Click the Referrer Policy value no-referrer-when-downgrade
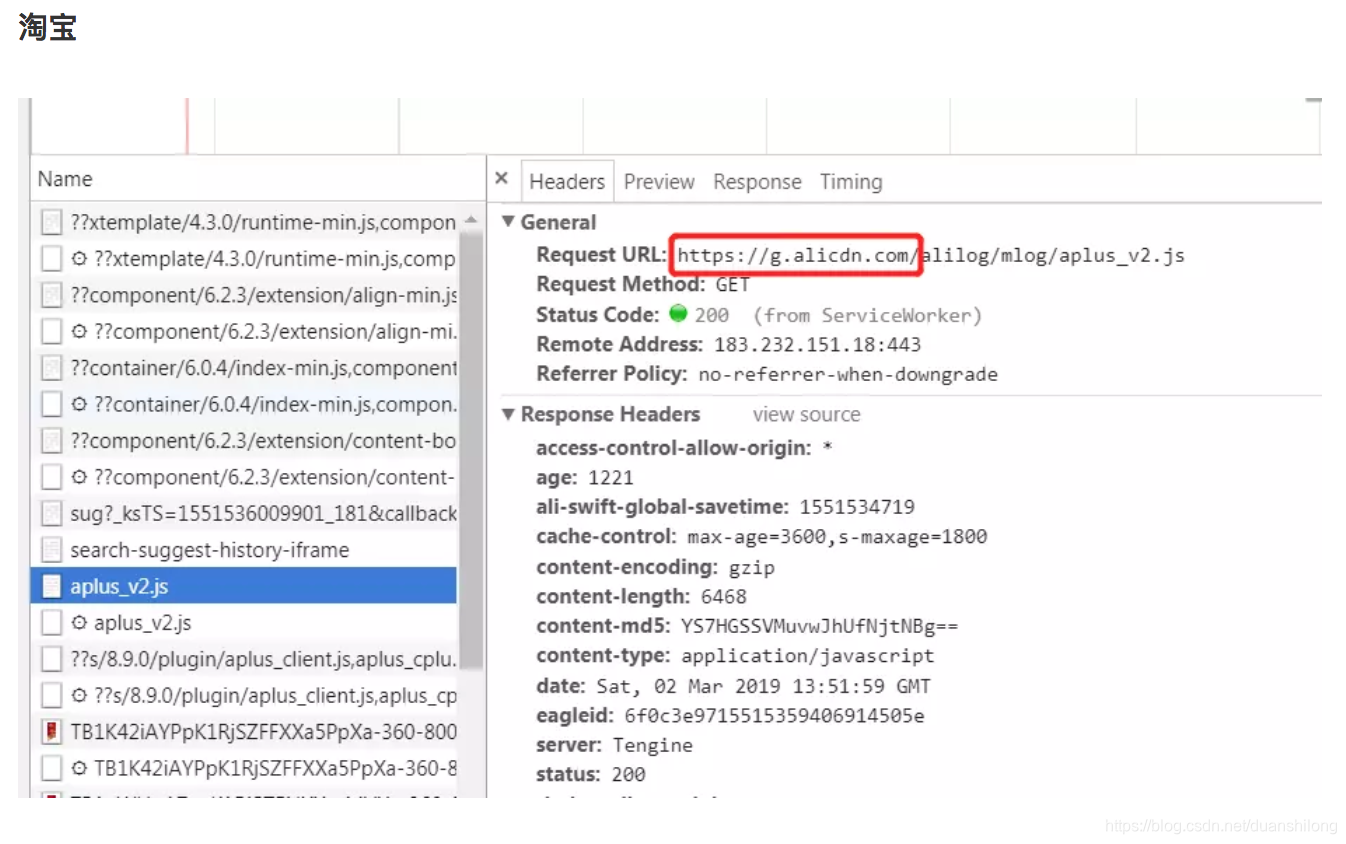This screenshot has height=844, width=1346. (x=848, y=375)
